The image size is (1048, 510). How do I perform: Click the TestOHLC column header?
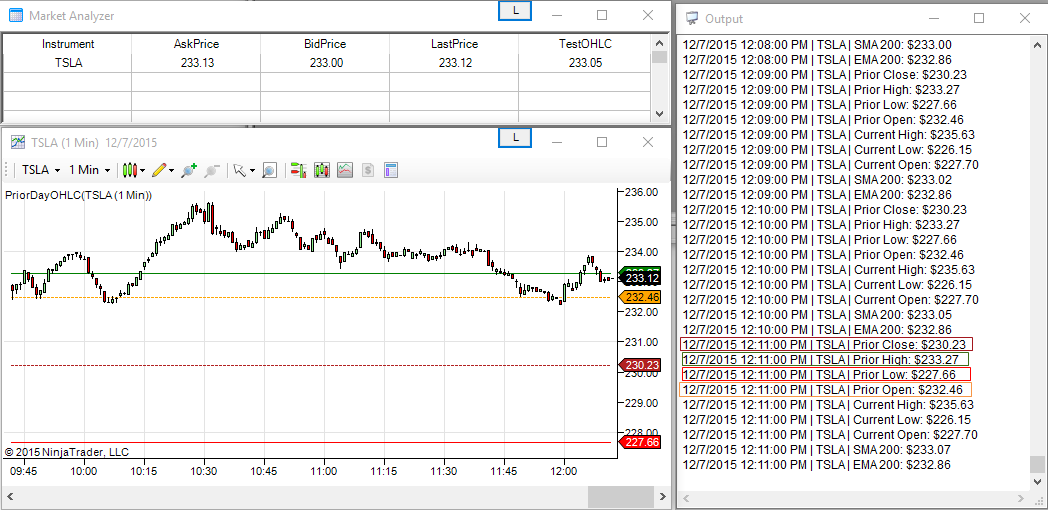click(x=585, y=44)
